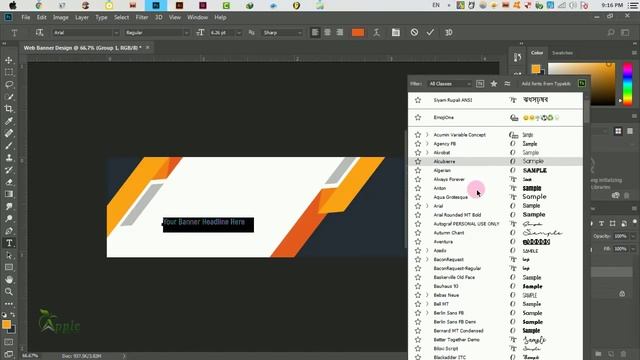Align text right

coord(340,33)
